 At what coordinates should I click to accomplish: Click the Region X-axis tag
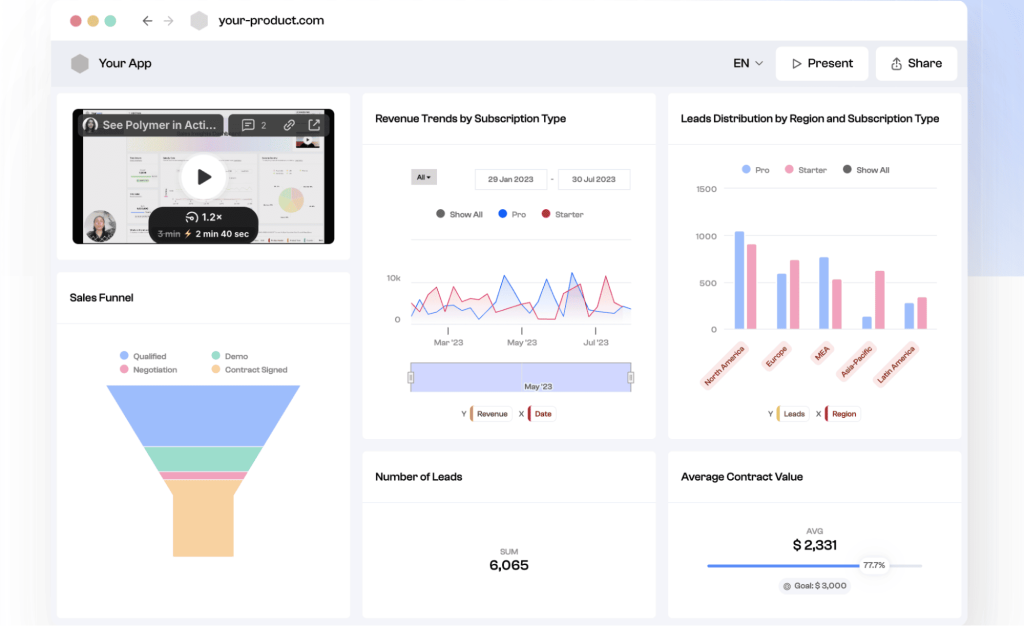click(x=842, y=414)
